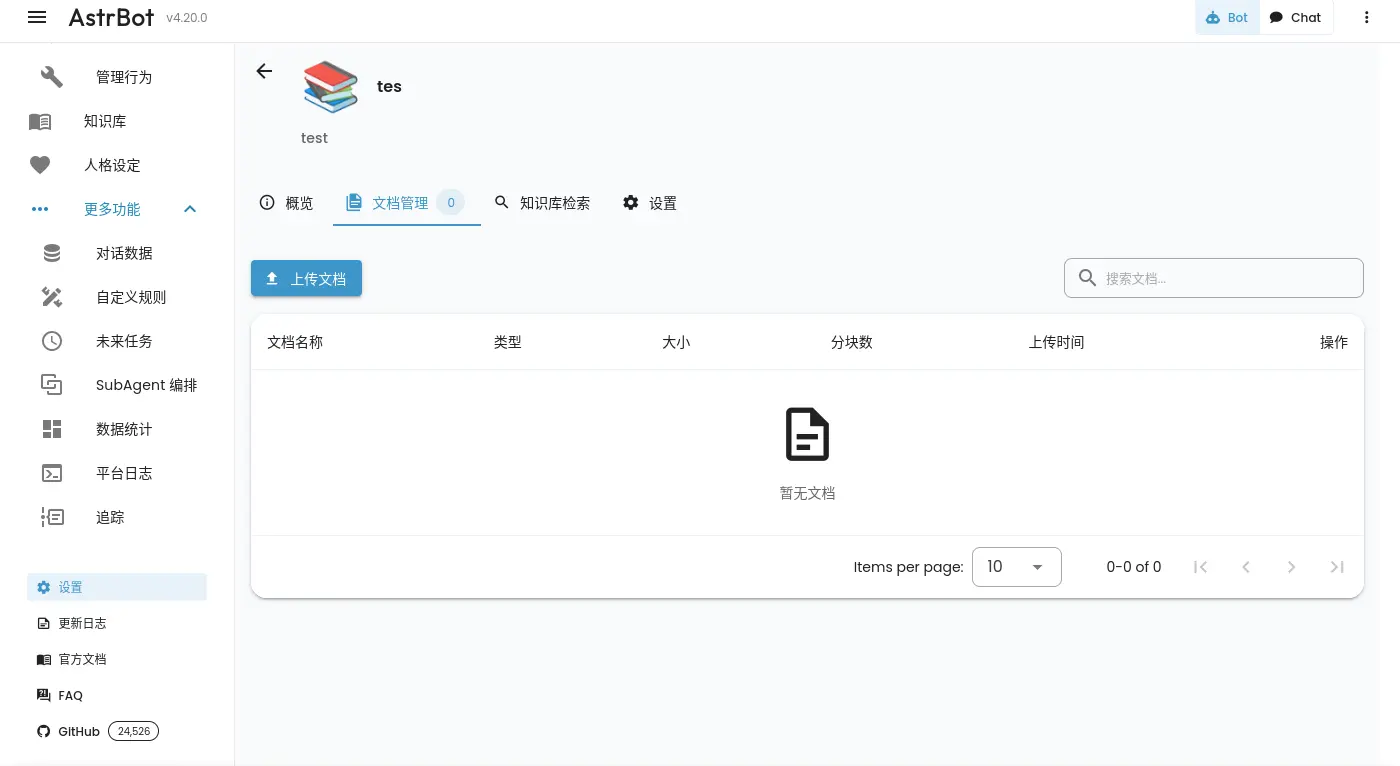Open 设置 tab with gear icon
This screenshot has height=766, width=1400.
(x=650, y=203)
